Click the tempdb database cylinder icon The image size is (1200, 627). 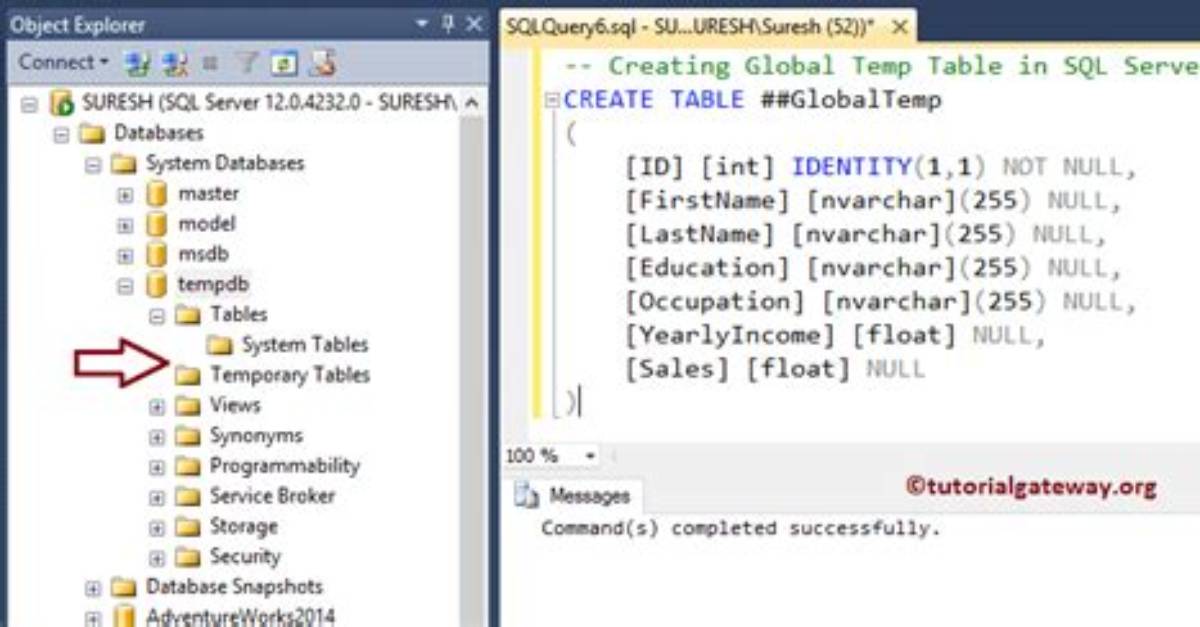click(156, 285)
